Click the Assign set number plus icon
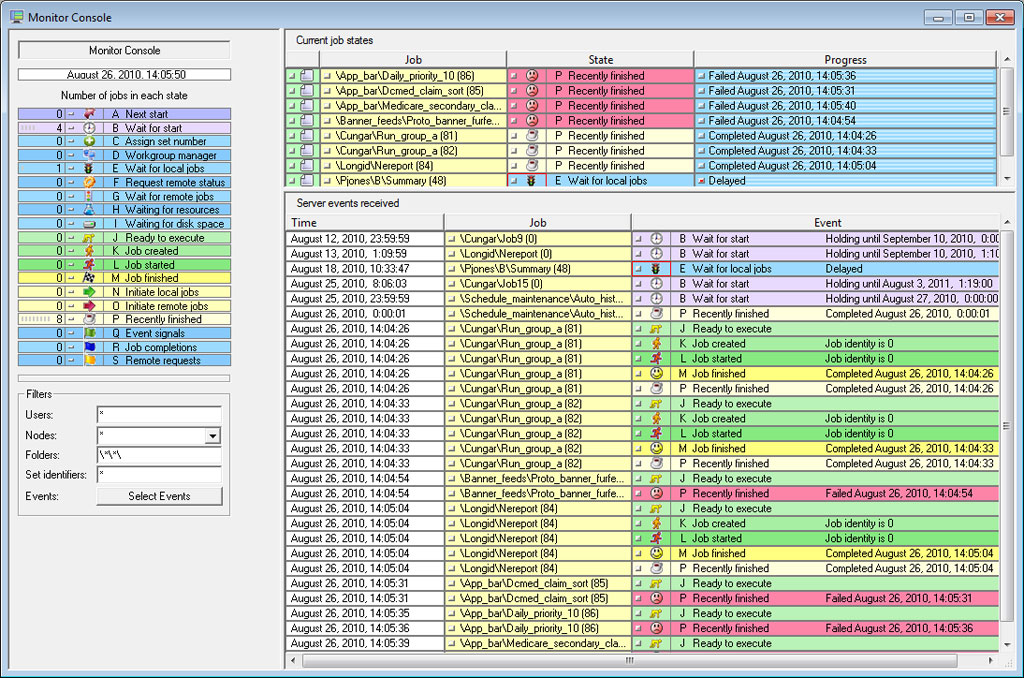Screen dimensions: 1024x678 click(89, 141)
